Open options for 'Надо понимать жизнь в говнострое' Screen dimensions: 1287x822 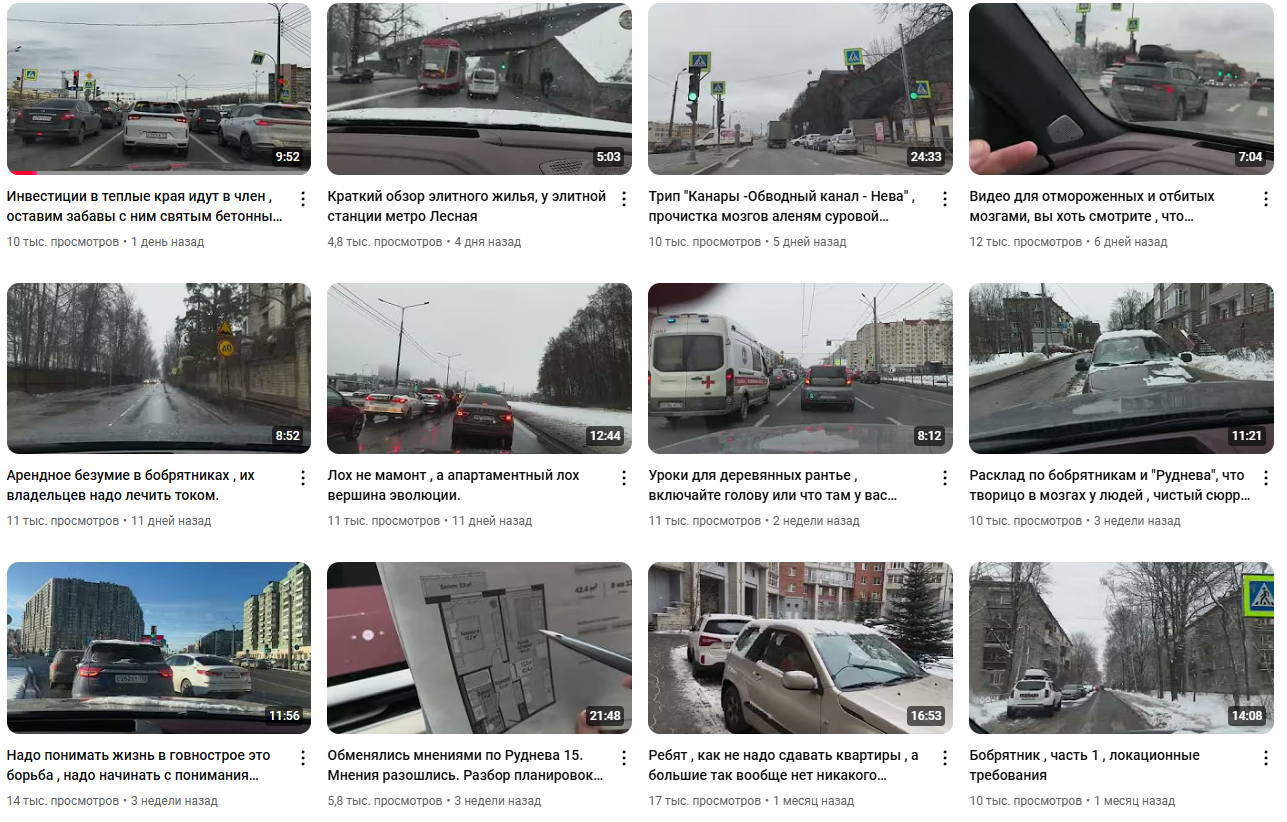coord(303,757)
